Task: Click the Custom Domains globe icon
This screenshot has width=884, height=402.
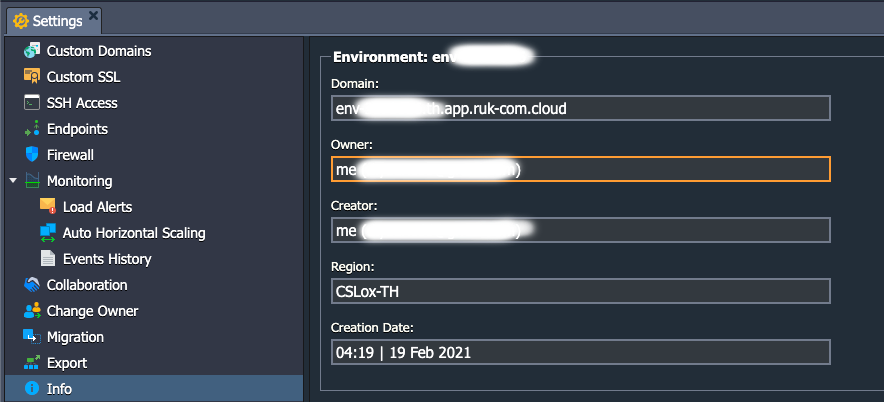Action: pyautogui.click(x=32, y=51)
